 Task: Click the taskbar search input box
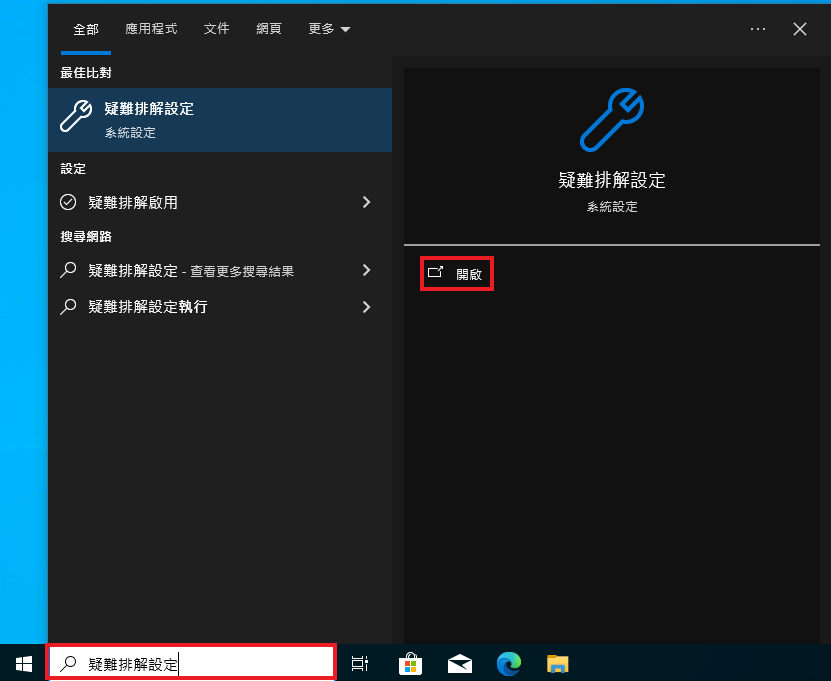click(x=200, y=663)
